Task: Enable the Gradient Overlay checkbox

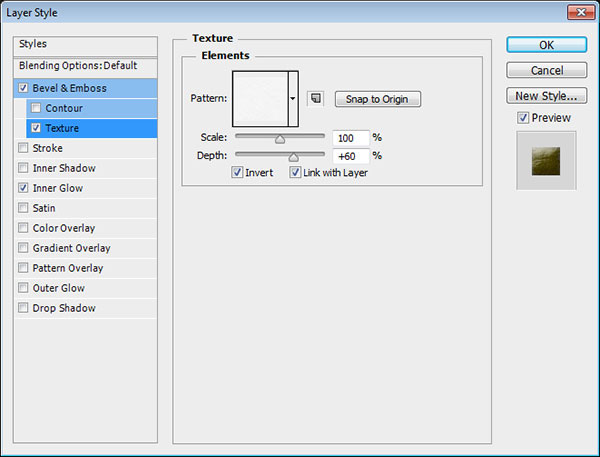Action: point(23,248)
